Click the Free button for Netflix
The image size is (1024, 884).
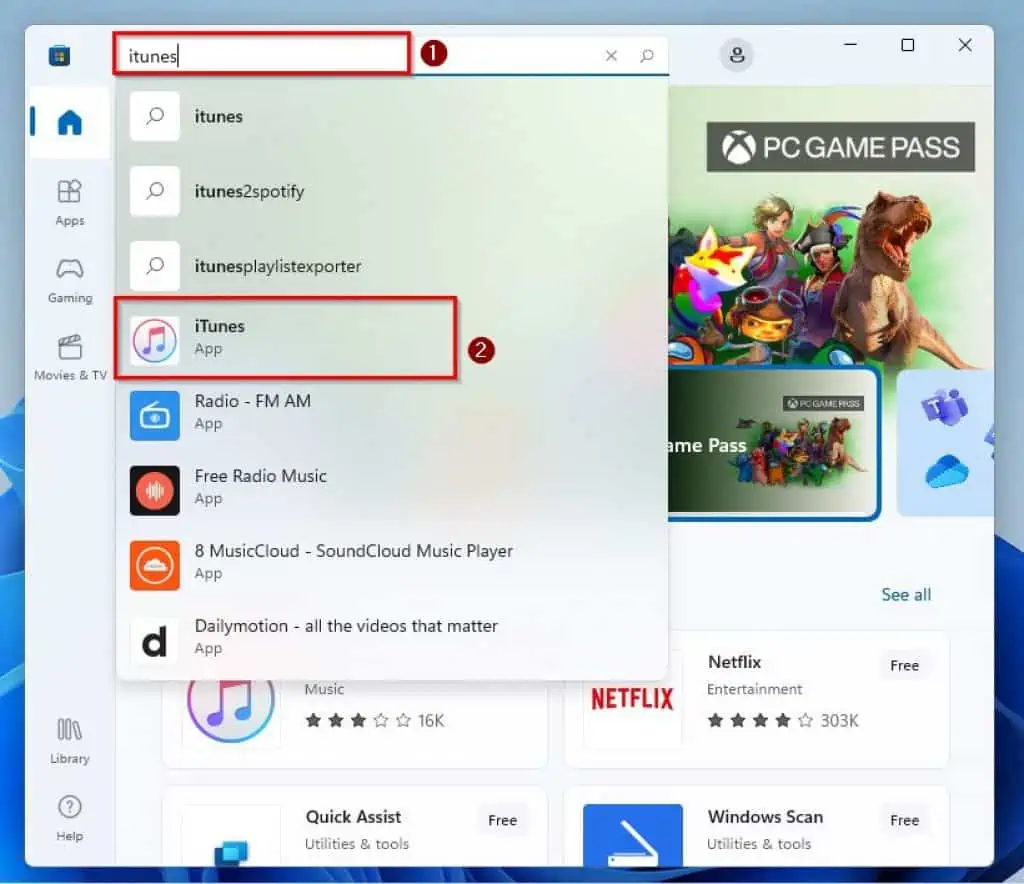[x=904, y=665]
